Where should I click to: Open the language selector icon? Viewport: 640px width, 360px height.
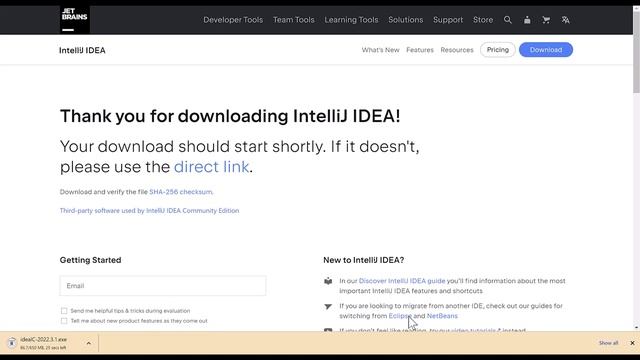tap(565, 20)
